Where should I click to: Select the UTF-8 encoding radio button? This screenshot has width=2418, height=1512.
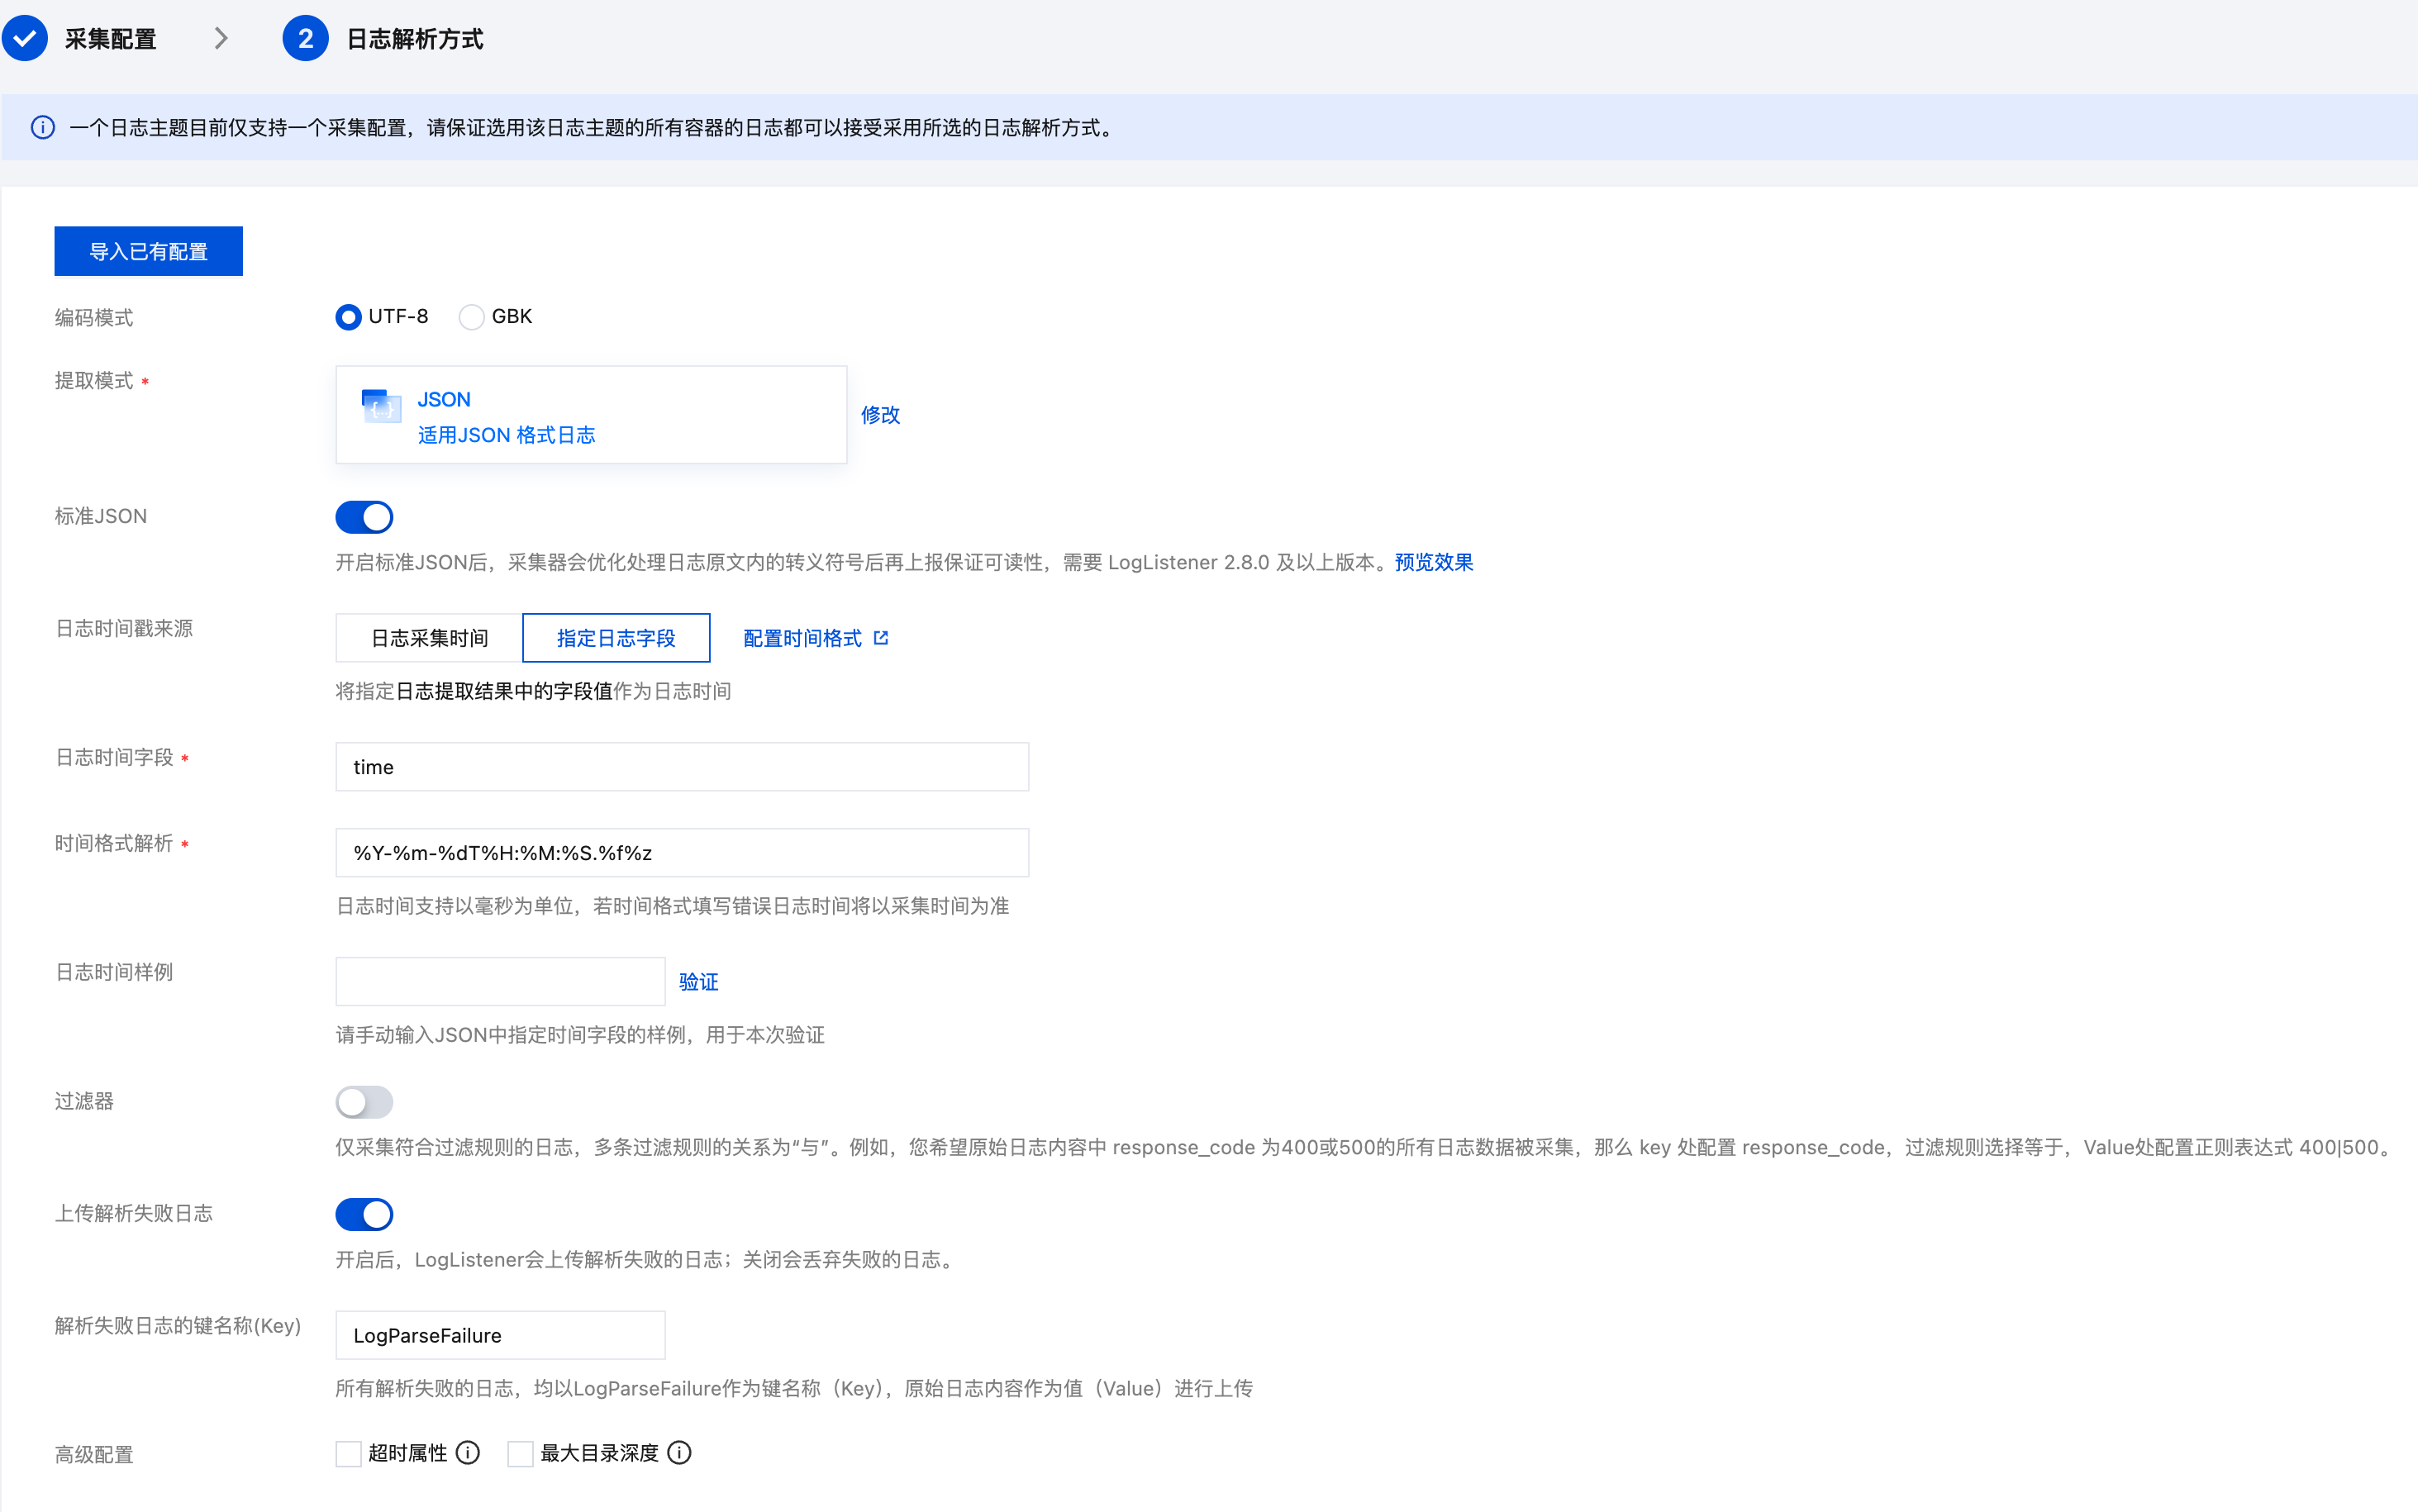tap(348, 317)
